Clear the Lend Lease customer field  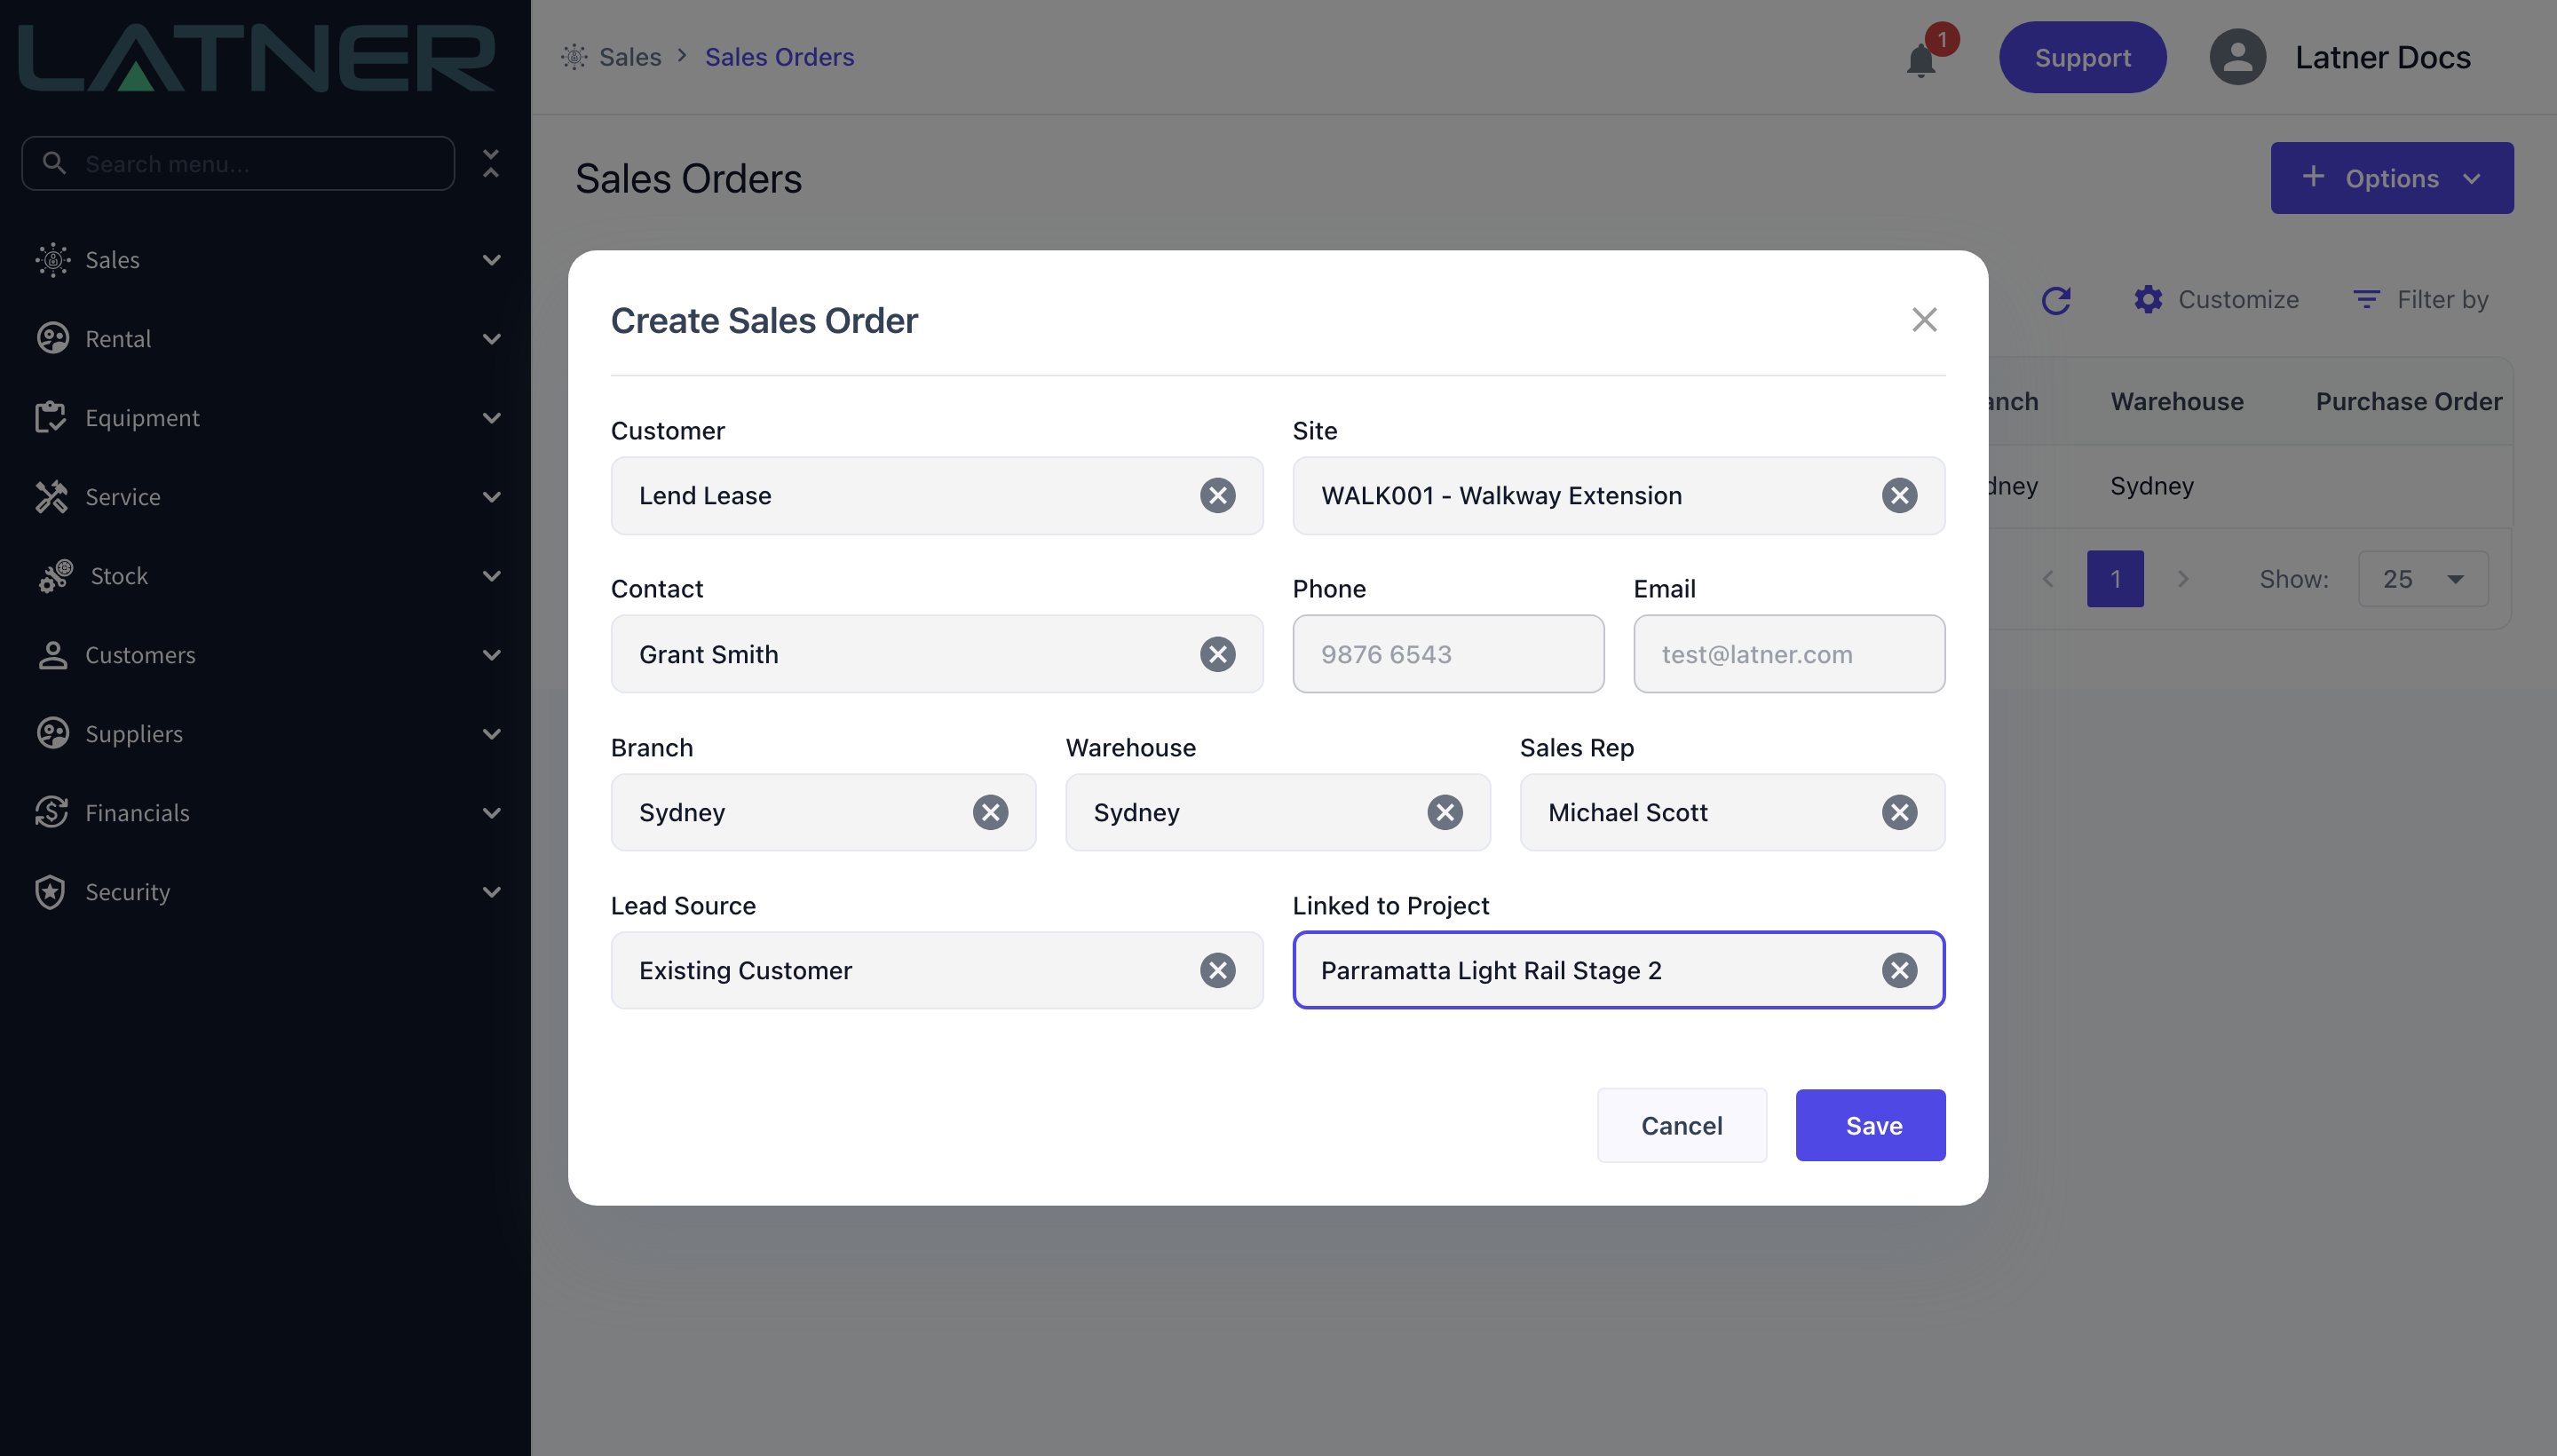coord(1217,495)
